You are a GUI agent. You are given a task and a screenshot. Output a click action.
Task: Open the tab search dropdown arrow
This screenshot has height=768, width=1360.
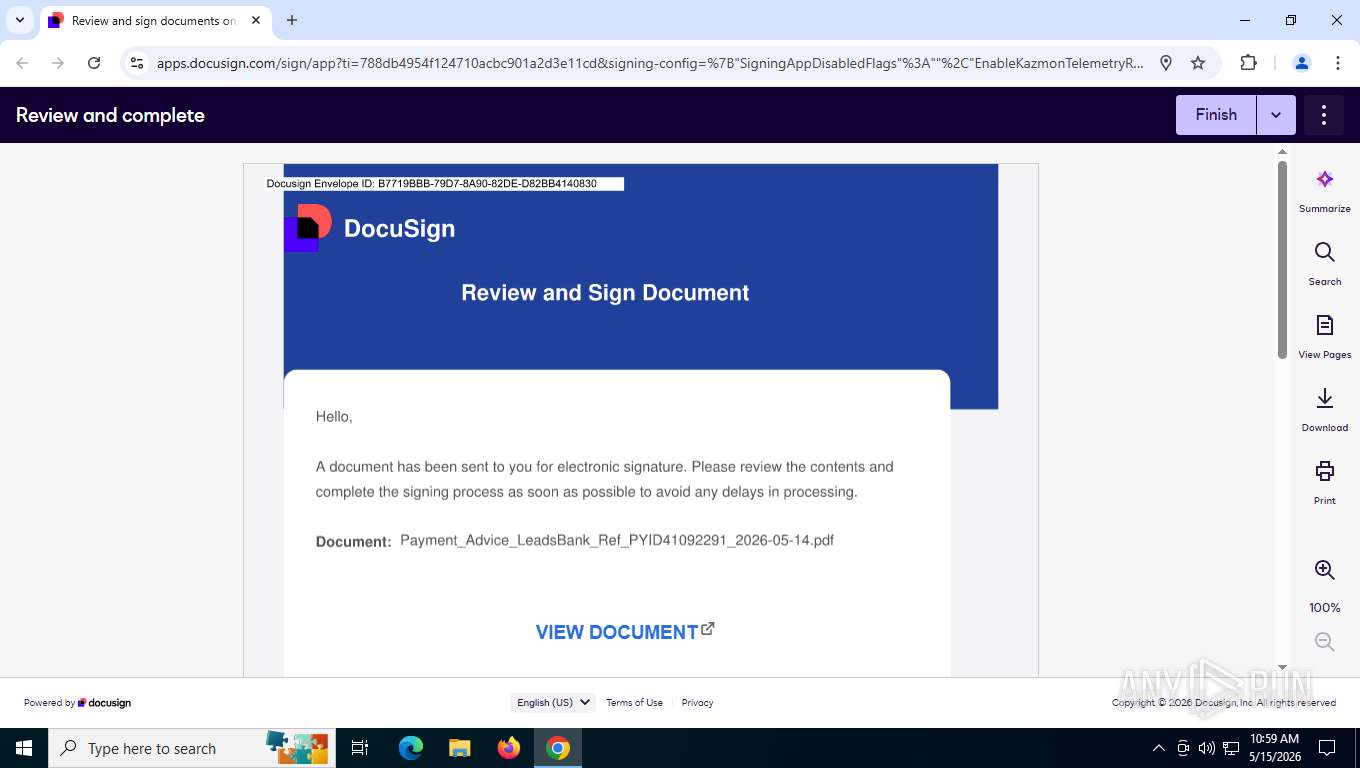pos(20,20)
